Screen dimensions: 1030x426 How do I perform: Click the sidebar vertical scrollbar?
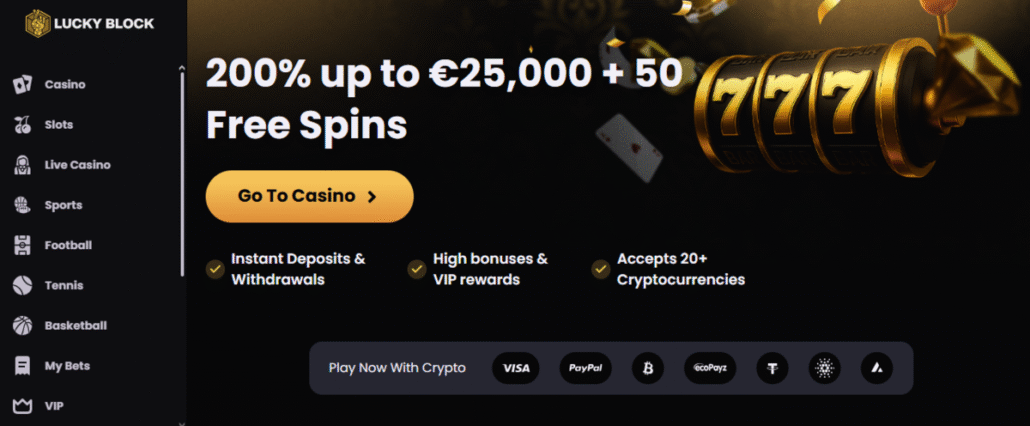click(182, 170)
